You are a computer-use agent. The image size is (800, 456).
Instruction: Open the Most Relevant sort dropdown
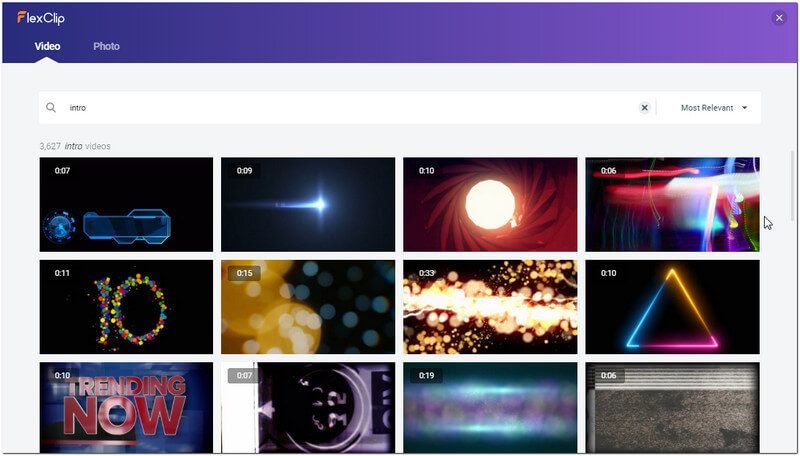[x=714, y=108]
